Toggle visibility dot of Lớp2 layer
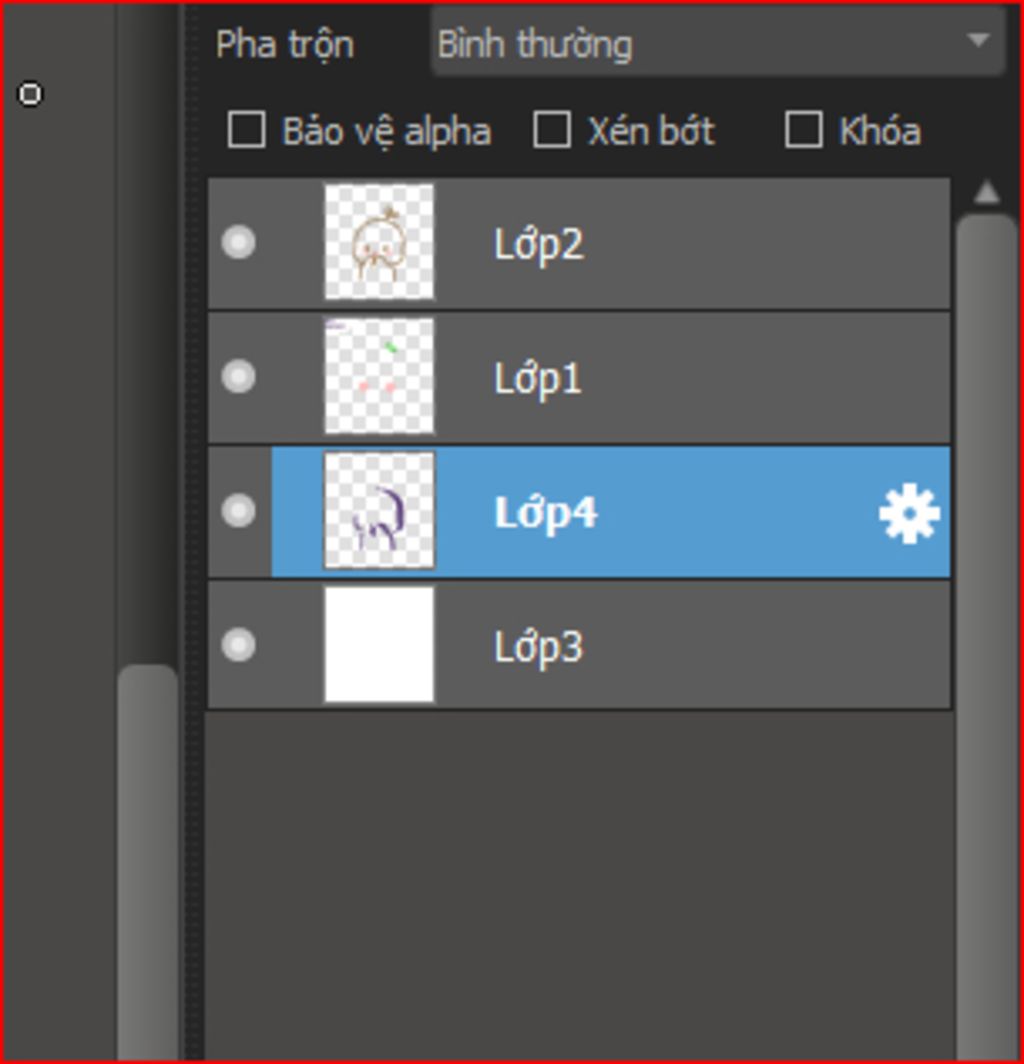This screenshot has width=1024, height=1064. click(238, 242)
